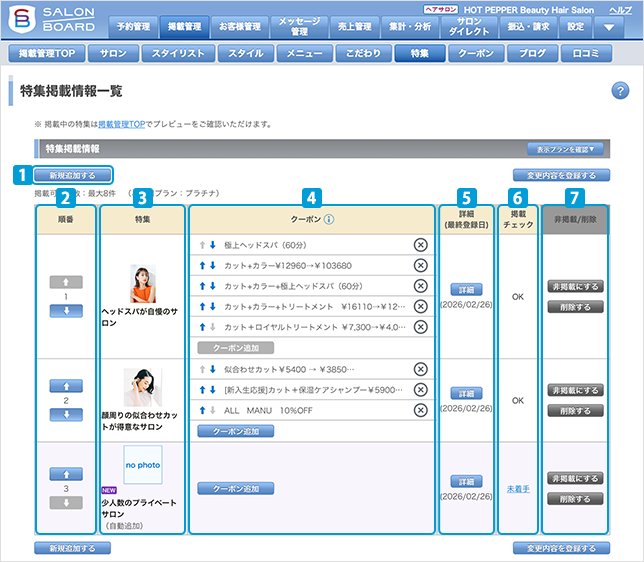The width and height of the screenshot is (644, 562).
Task: Click the bottom 新規追加する button
Action: 72,548
